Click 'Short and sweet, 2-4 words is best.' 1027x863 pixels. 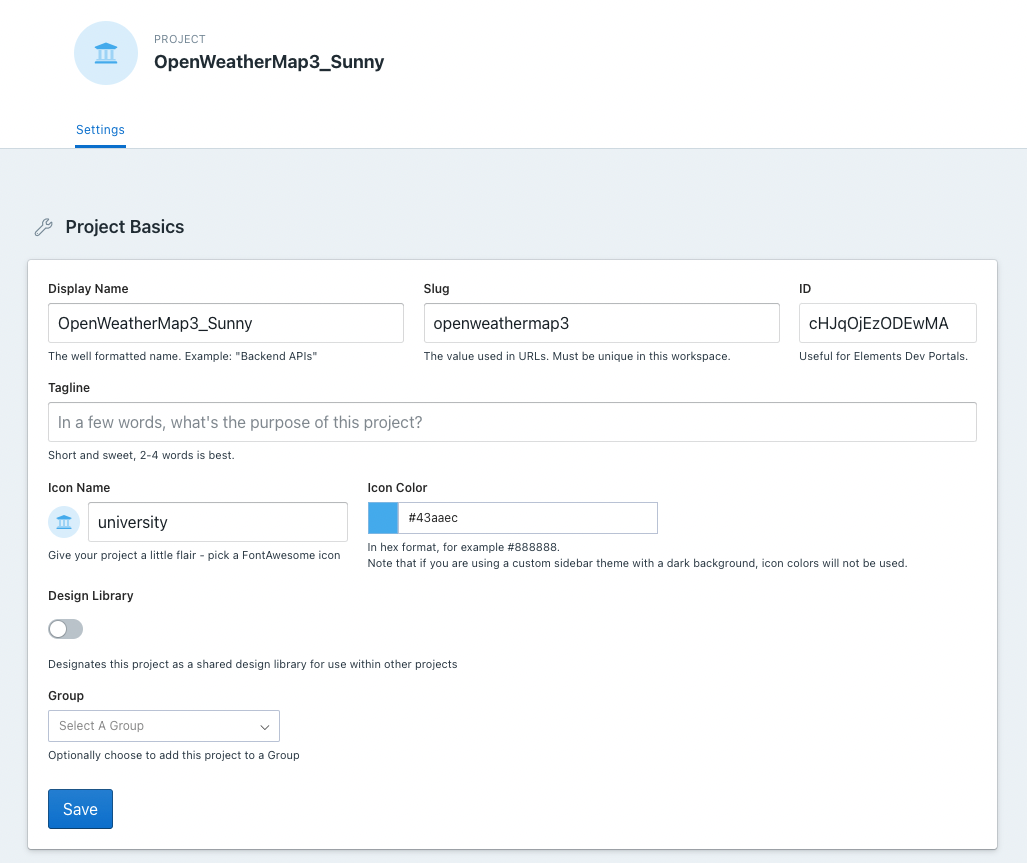(141, 455)
